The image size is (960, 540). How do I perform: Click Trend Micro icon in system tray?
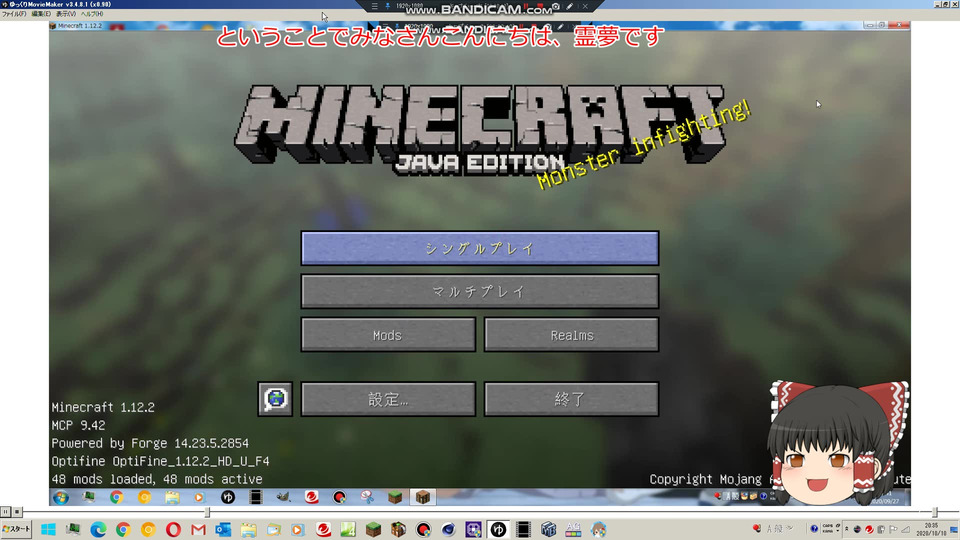(869, 529)
